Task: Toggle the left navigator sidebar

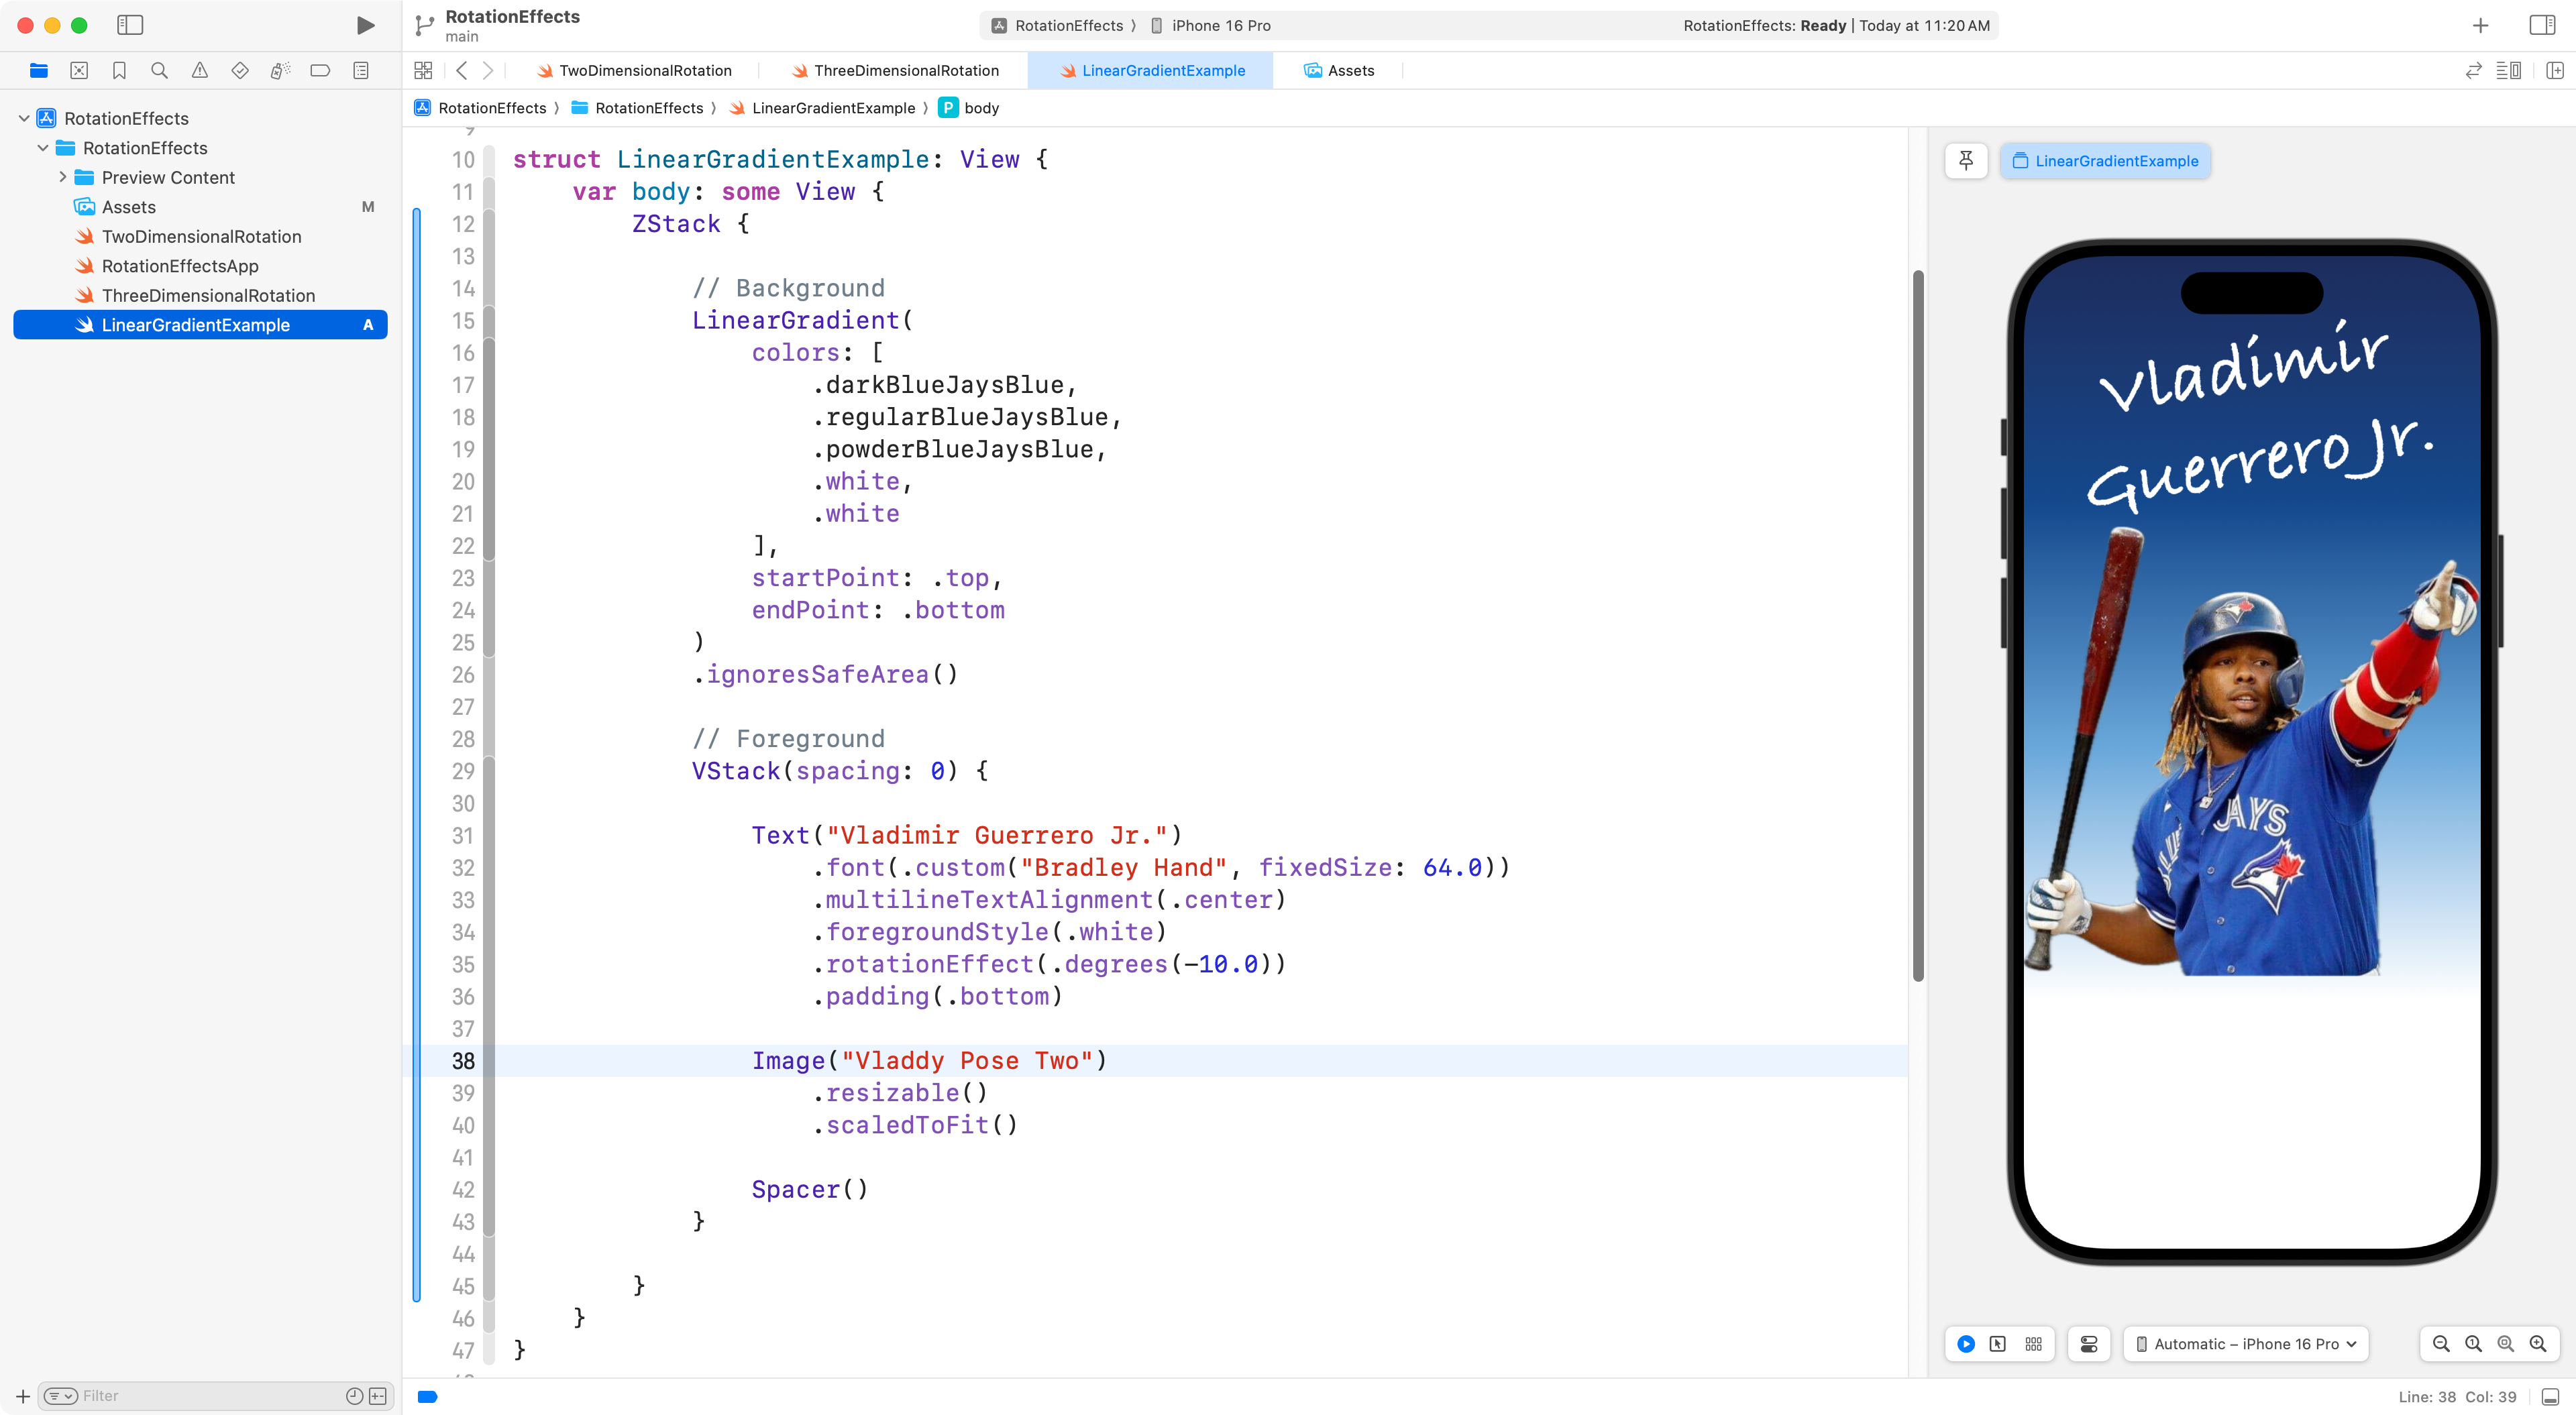Action: click(130, 26)
